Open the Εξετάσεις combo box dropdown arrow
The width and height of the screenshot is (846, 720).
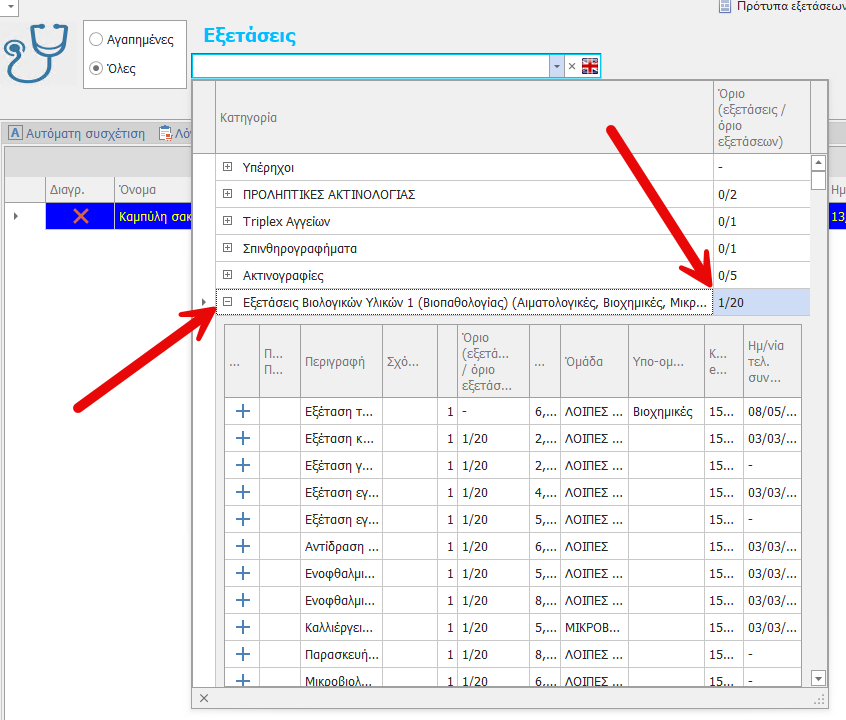(x=556, y=66)
